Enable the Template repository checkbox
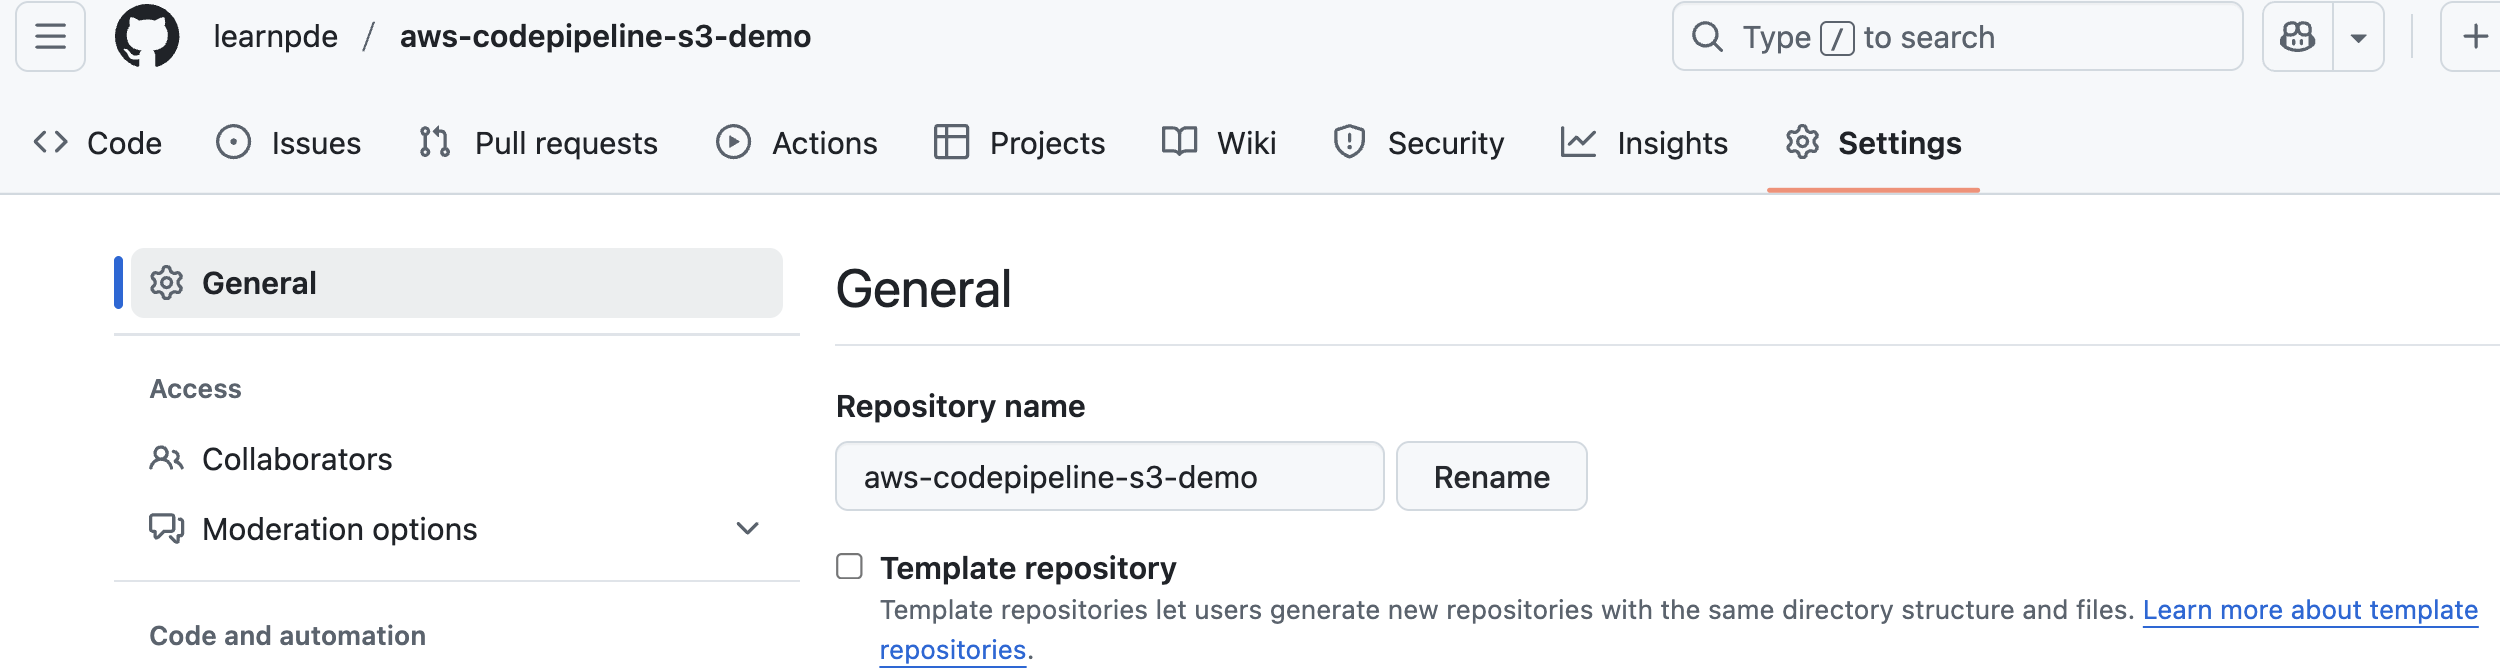Image resolution: width=2500 pixels, height=668 pixels. coord(849,566)
